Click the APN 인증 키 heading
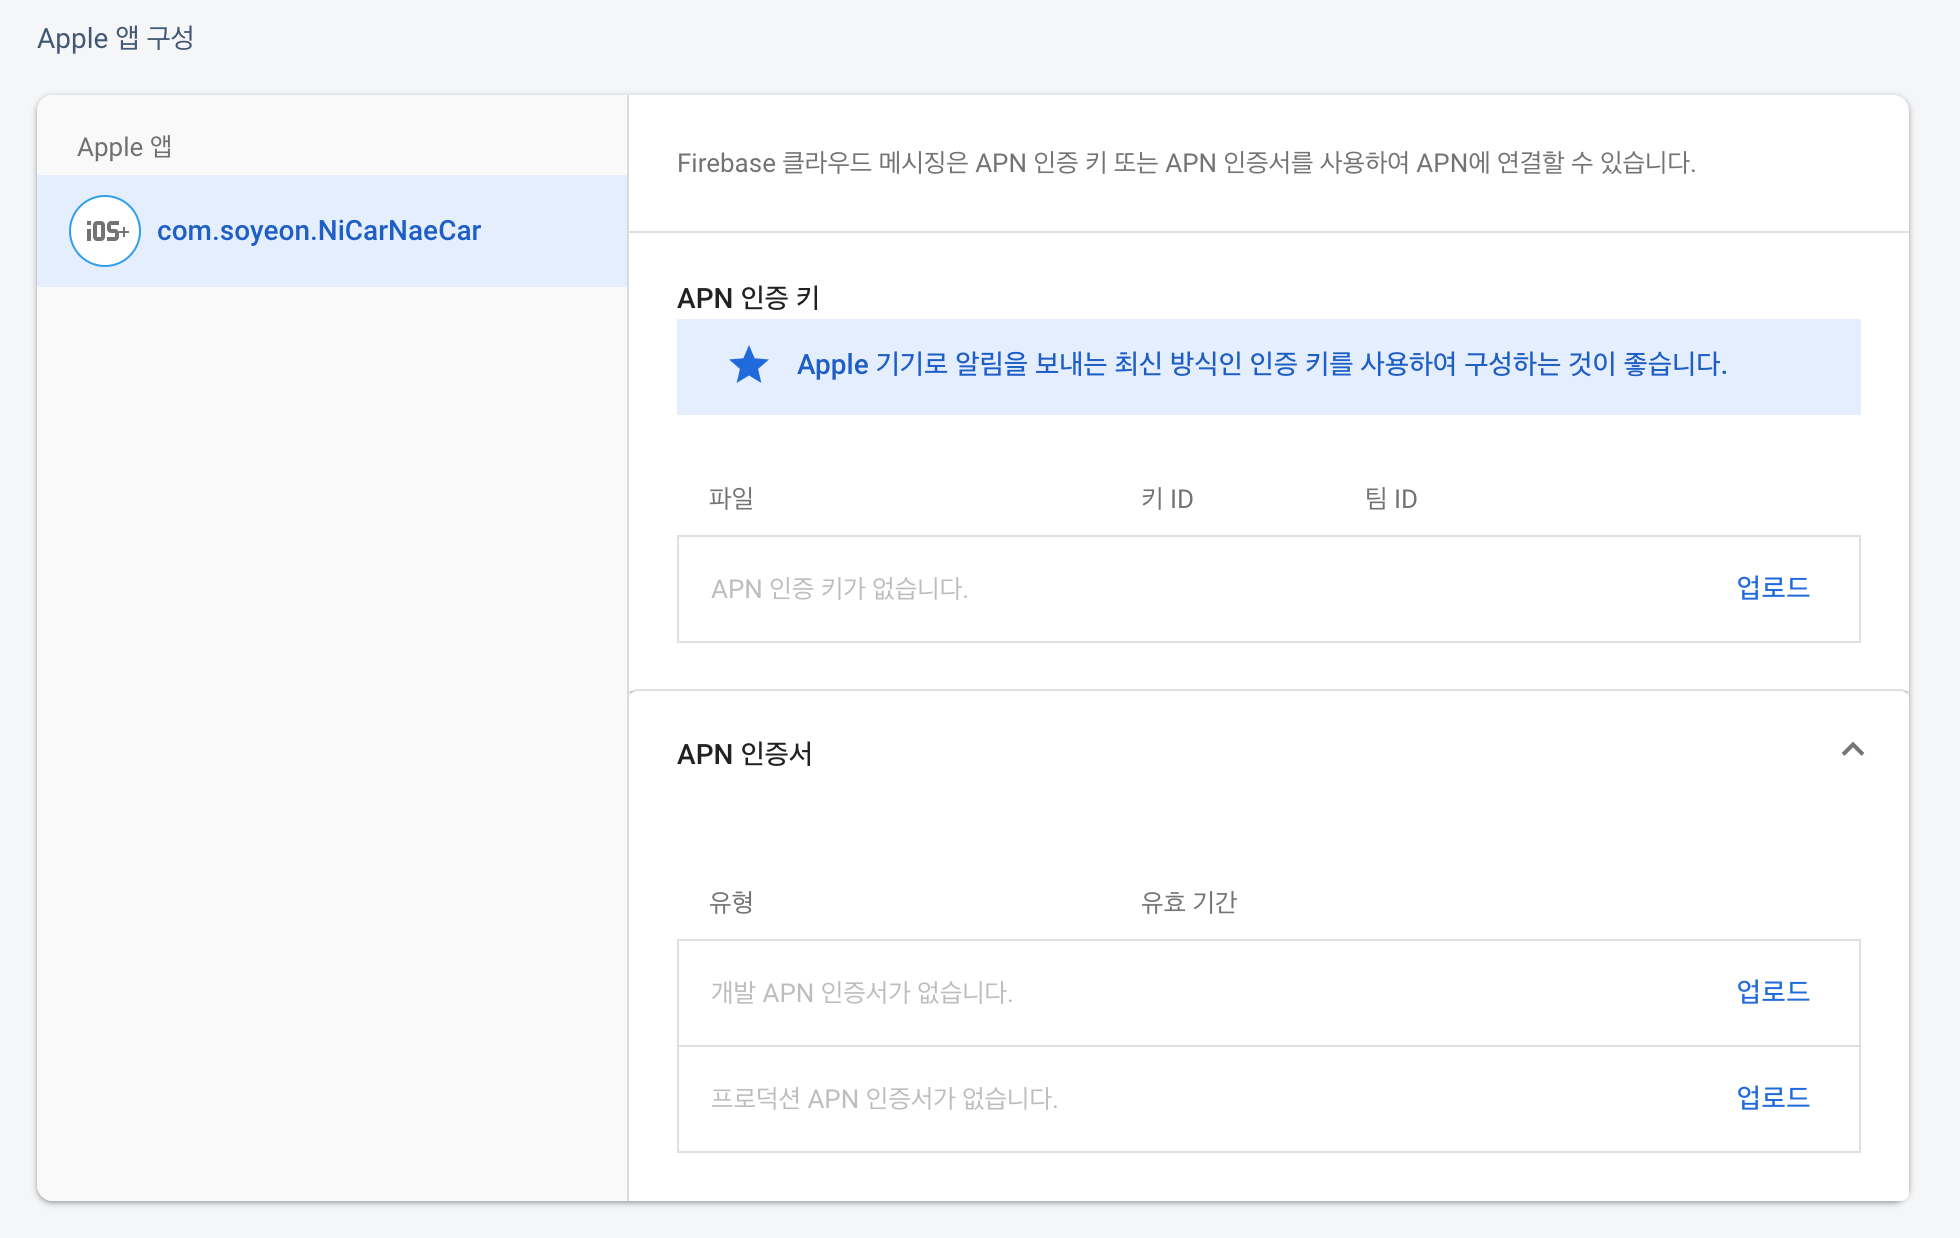Screen dimensions: 1960x1238 pos(748,298)
